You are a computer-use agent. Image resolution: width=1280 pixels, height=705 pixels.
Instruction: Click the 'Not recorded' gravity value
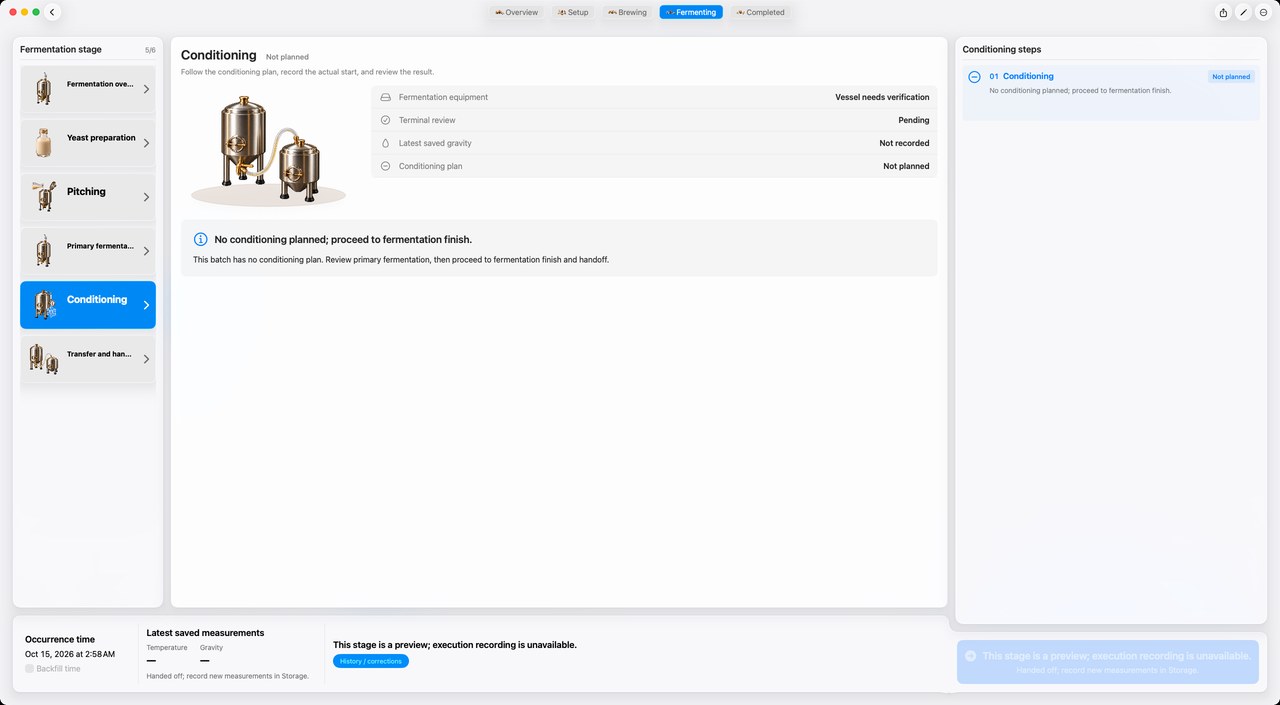904,143
